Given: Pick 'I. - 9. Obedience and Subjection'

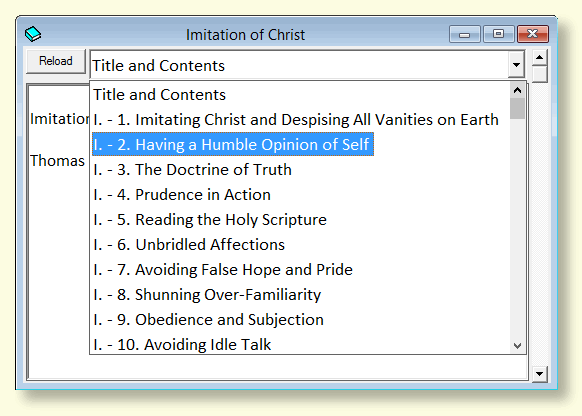Looking at the screenshot, I should click(x=301, y=320).
